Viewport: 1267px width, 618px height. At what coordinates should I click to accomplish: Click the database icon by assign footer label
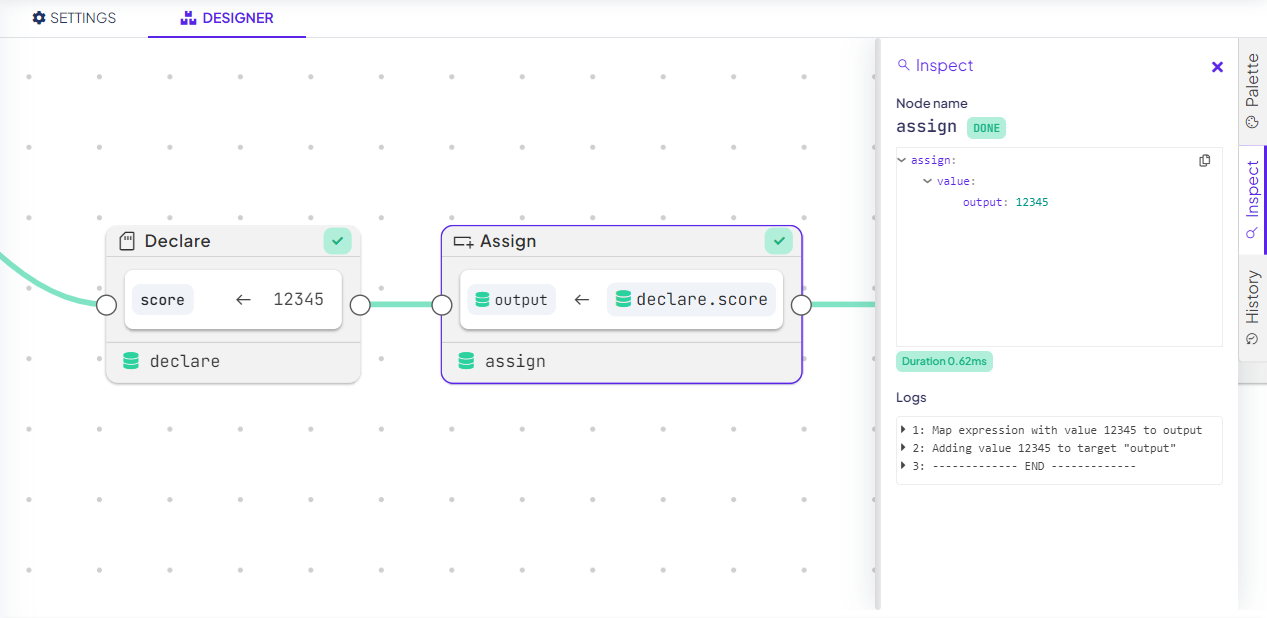coord(466,361)
